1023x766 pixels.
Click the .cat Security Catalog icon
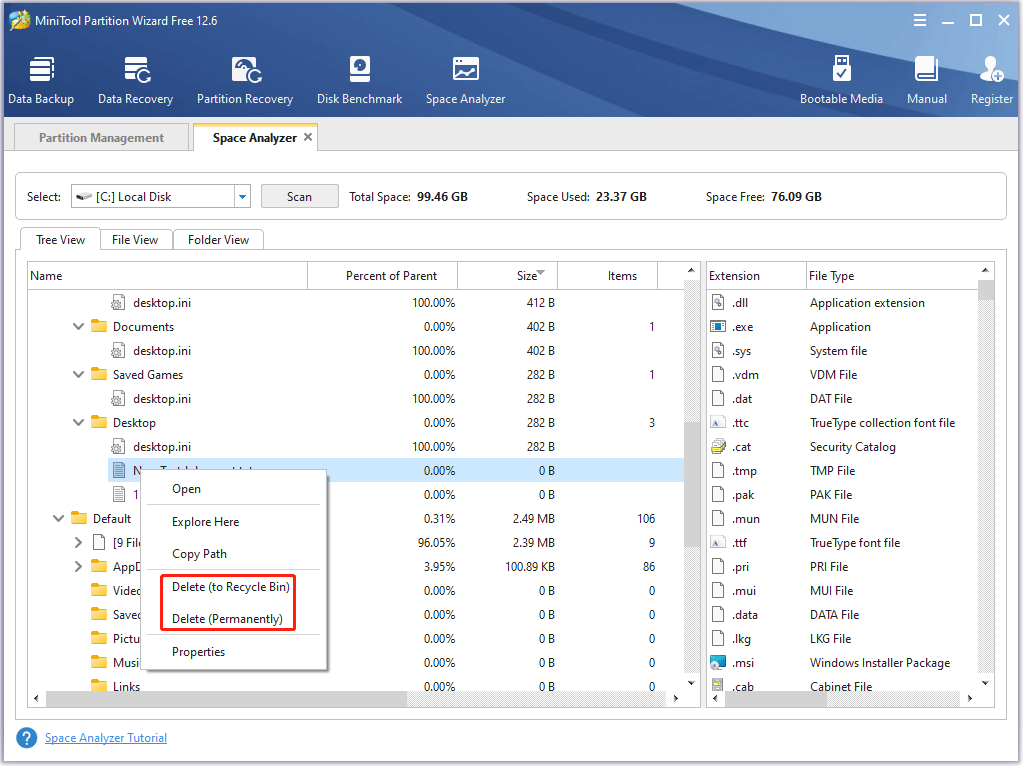pos(718,446)
